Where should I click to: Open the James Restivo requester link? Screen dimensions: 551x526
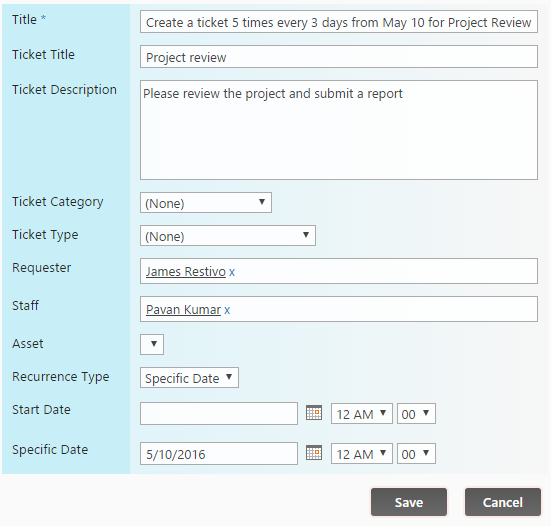(x=186, y=272)
